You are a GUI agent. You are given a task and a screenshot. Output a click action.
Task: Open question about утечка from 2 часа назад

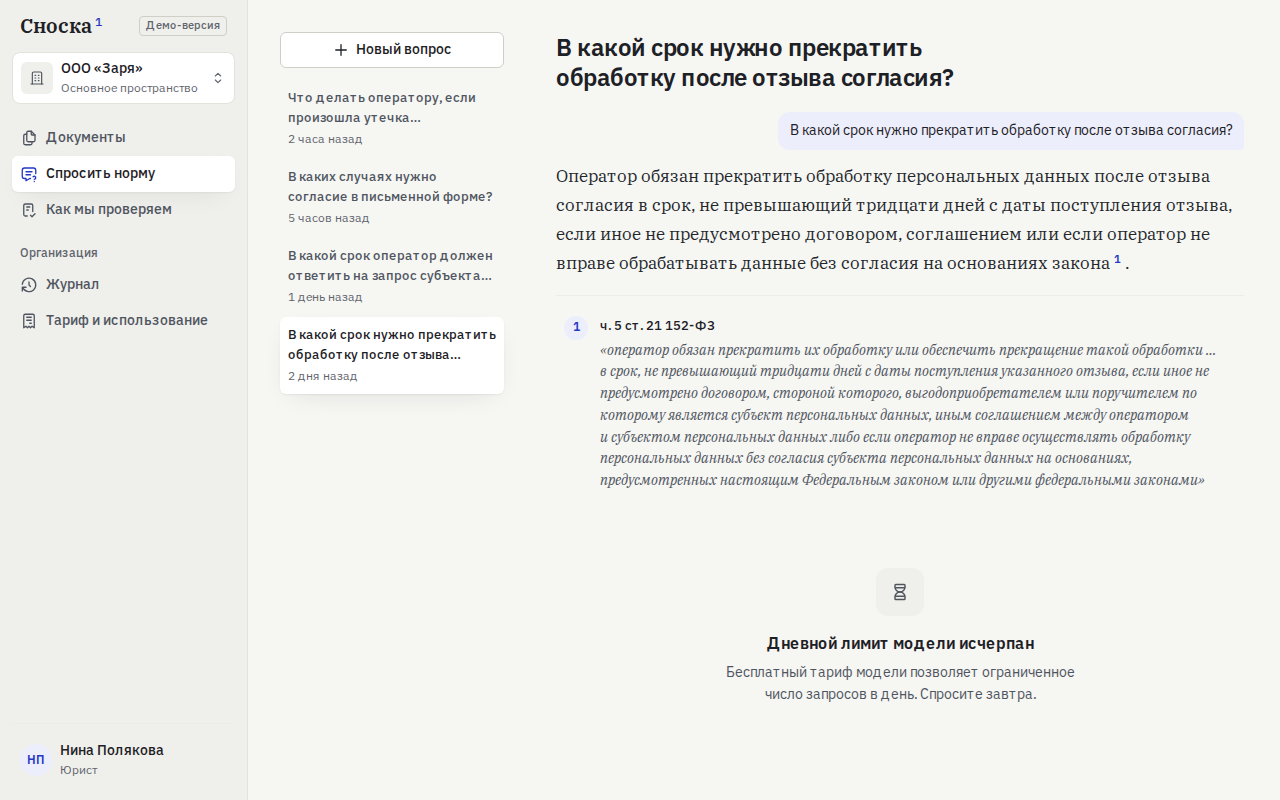coord(392,118)
